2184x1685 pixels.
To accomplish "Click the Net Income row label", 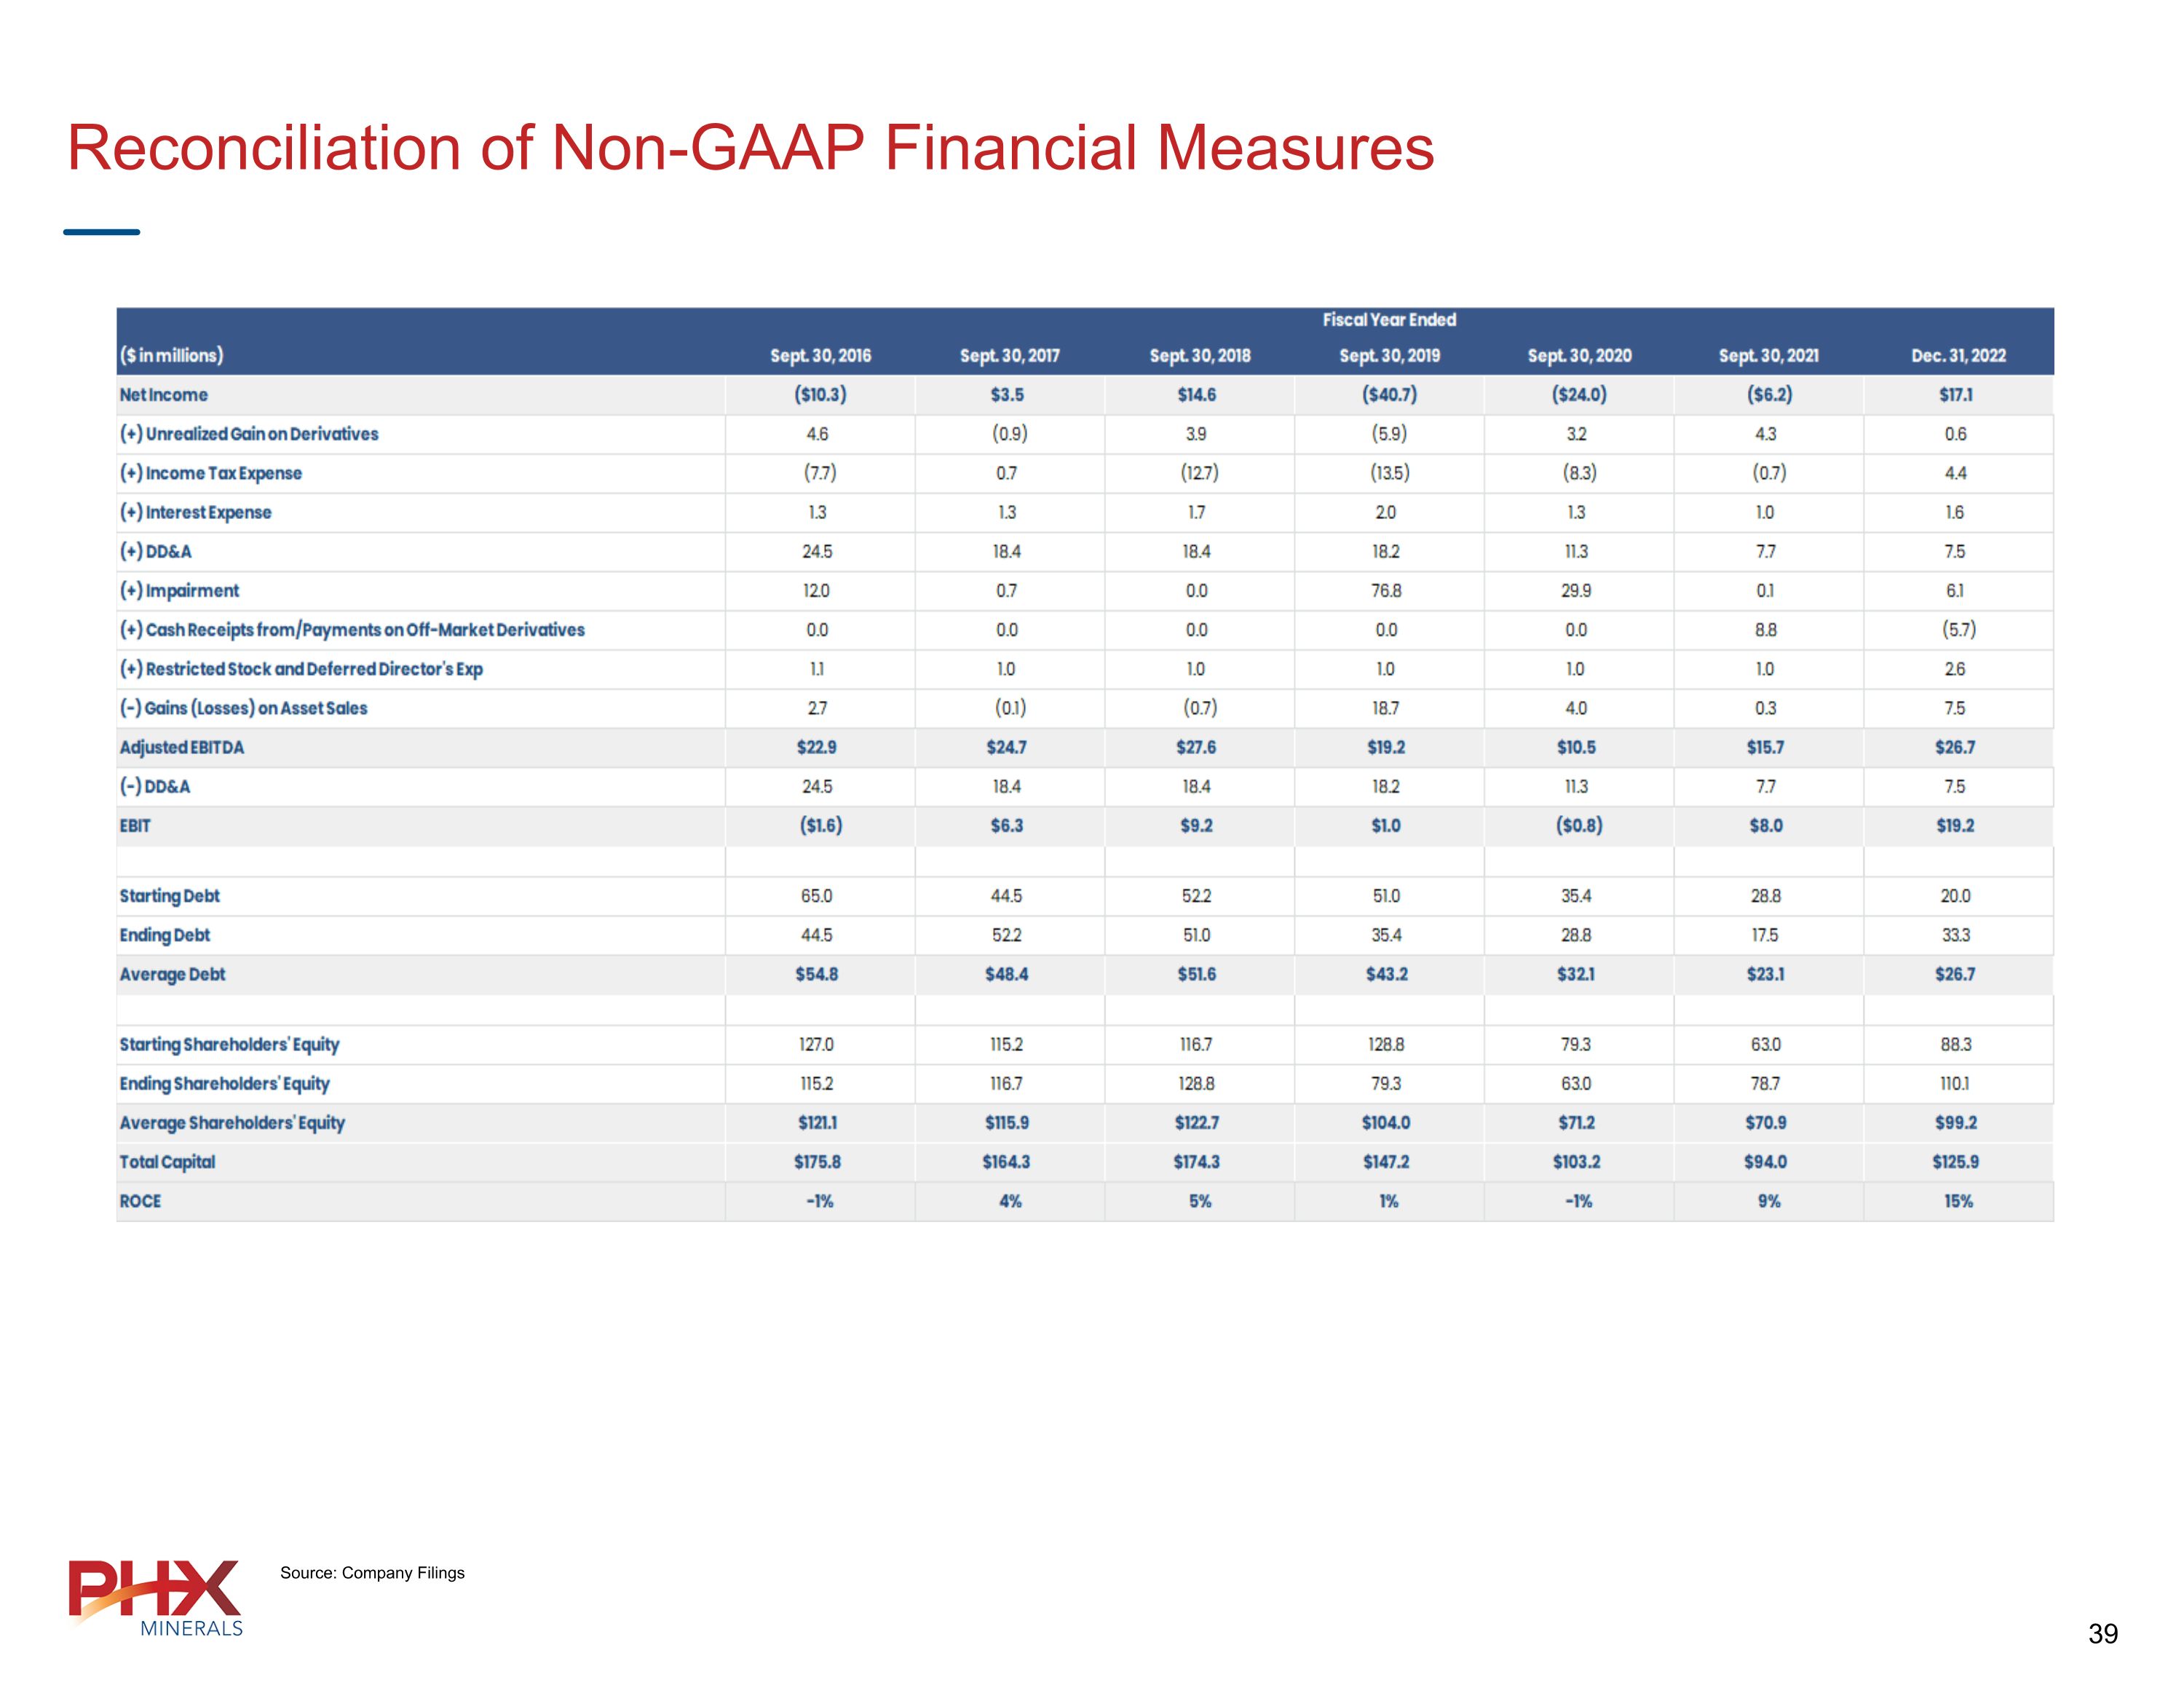I will pos(164,395).
